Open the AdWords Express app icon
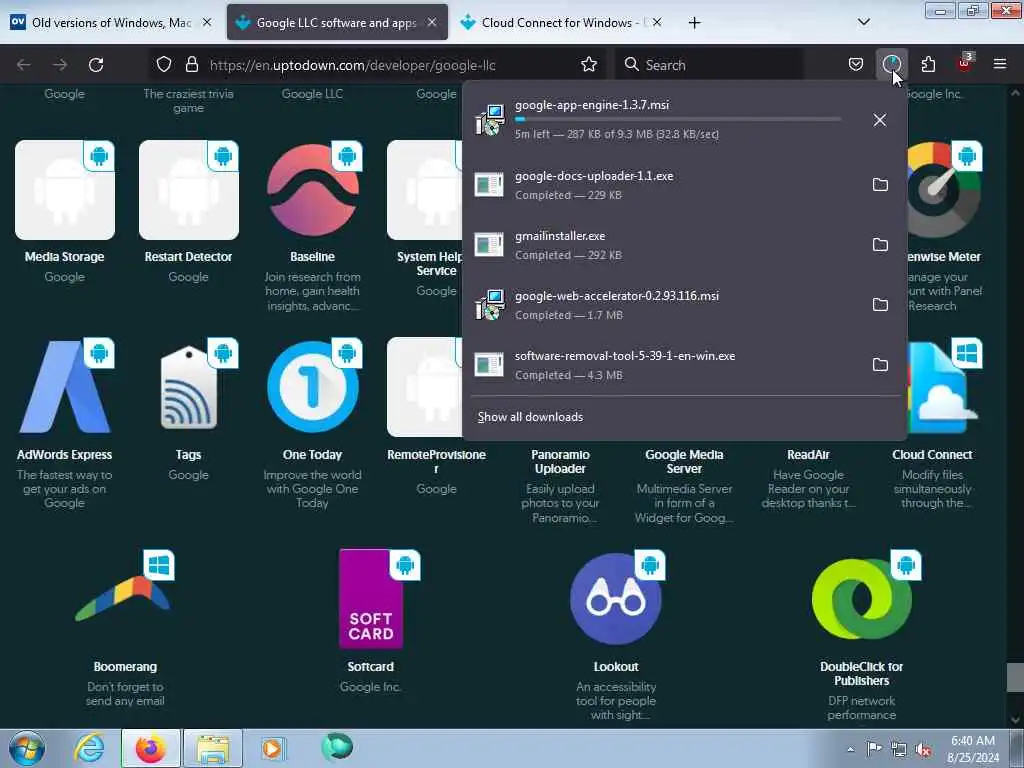Viewport: 1024px width, 768px height. click(65, 387)
